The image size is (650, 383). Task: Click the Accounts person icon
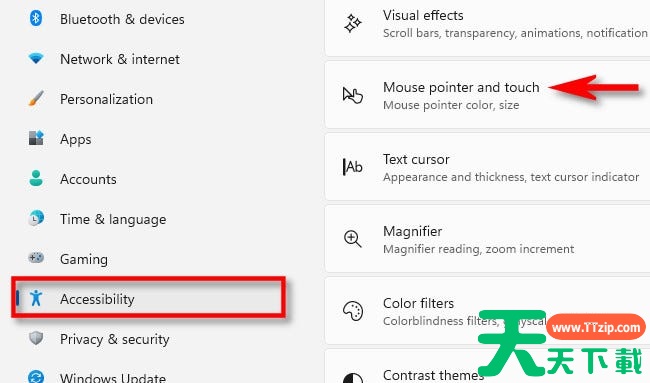(x=36, y=178)
